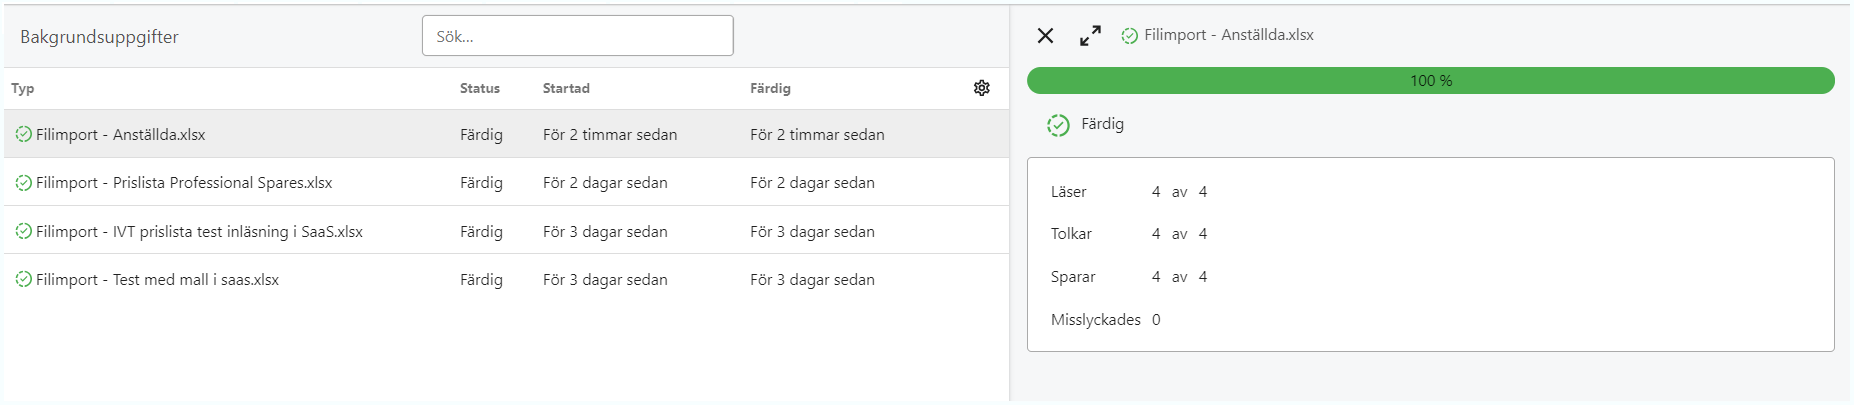Focus the Sök search field
1854x405 pixels.
click(578, 36)
